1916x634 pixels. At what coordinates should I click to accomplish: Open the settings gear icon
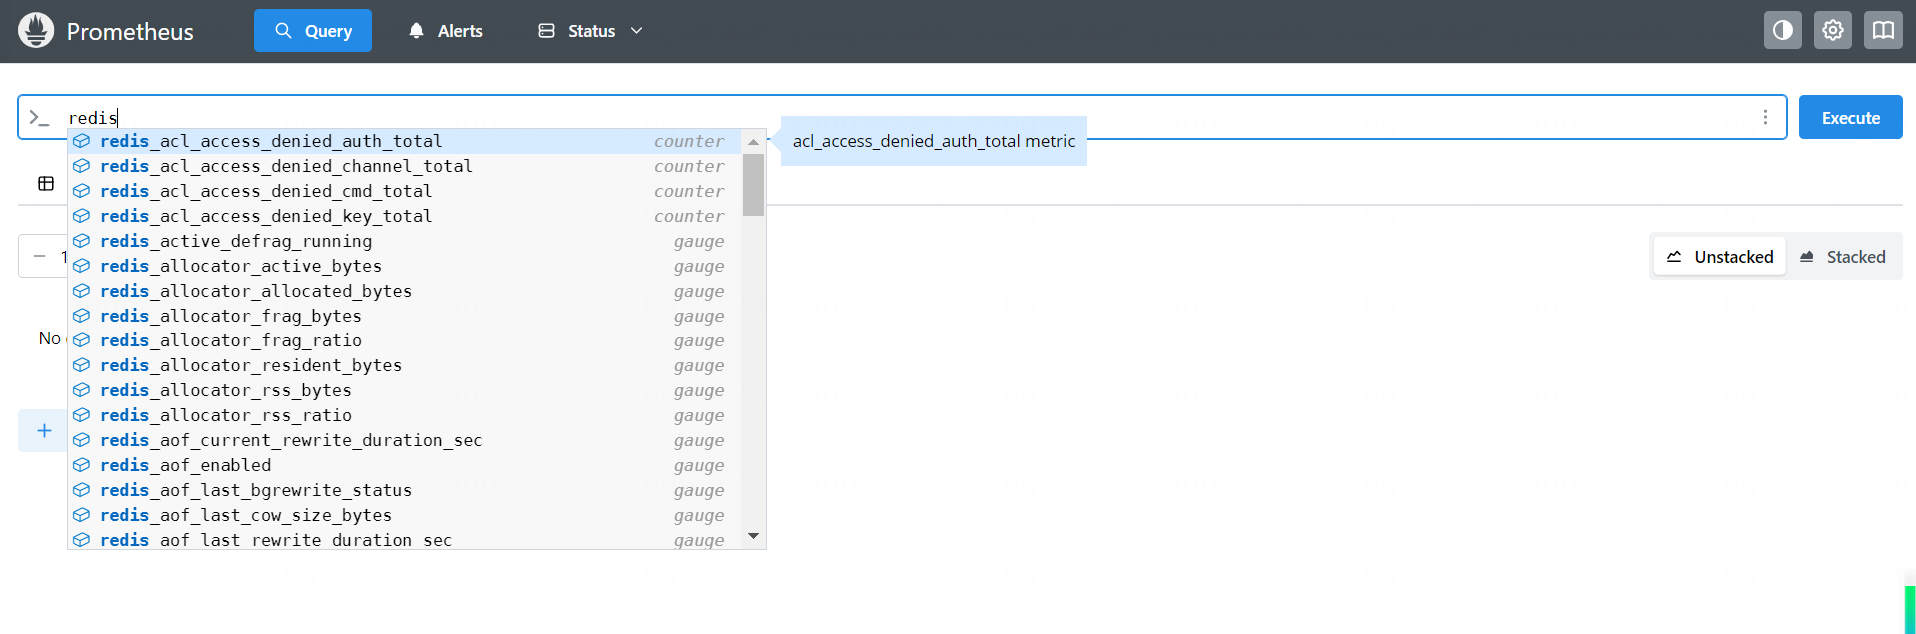(1832, 30)
